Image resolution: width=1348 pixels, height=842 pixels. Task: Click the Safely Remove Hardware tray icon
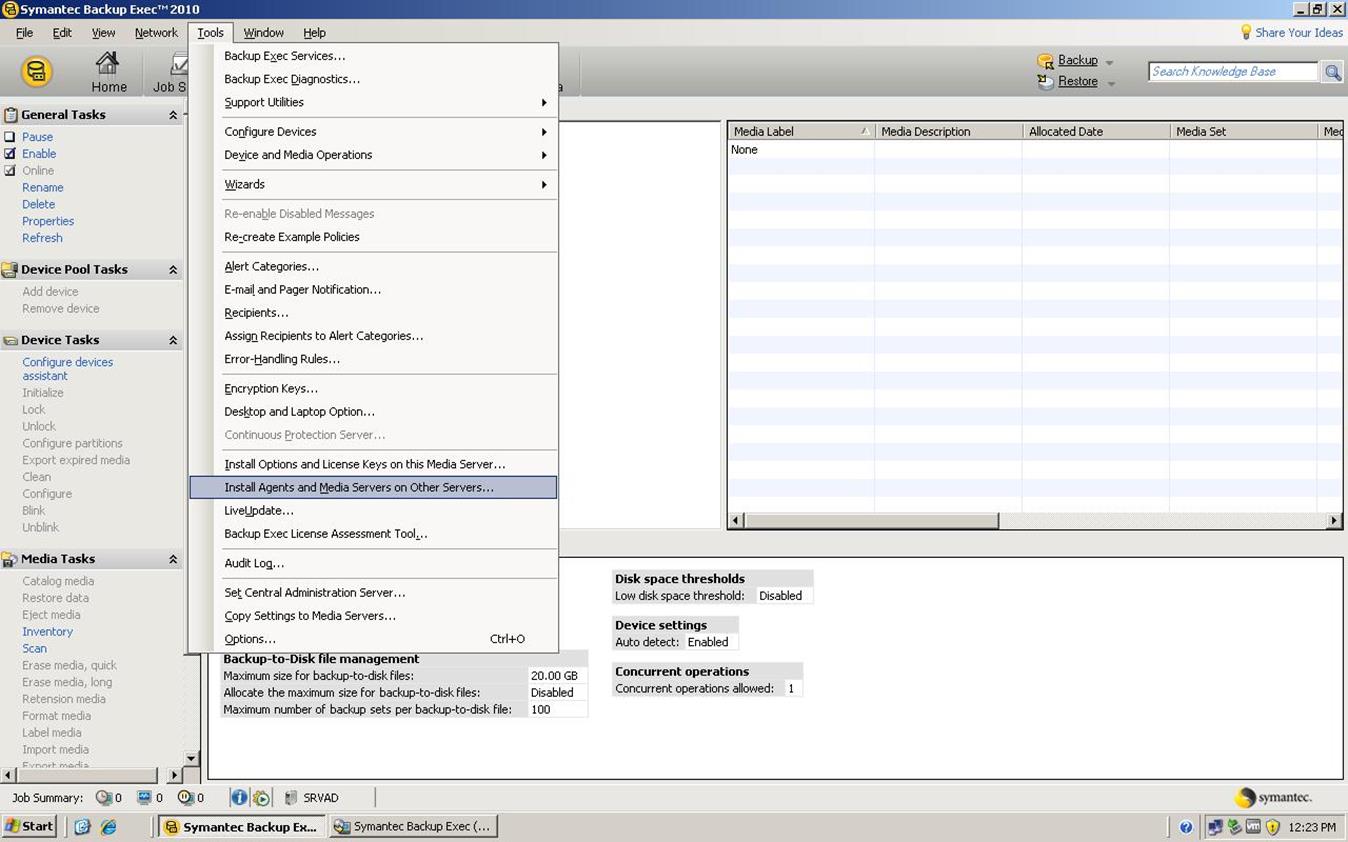click(x=1234, y=827)
